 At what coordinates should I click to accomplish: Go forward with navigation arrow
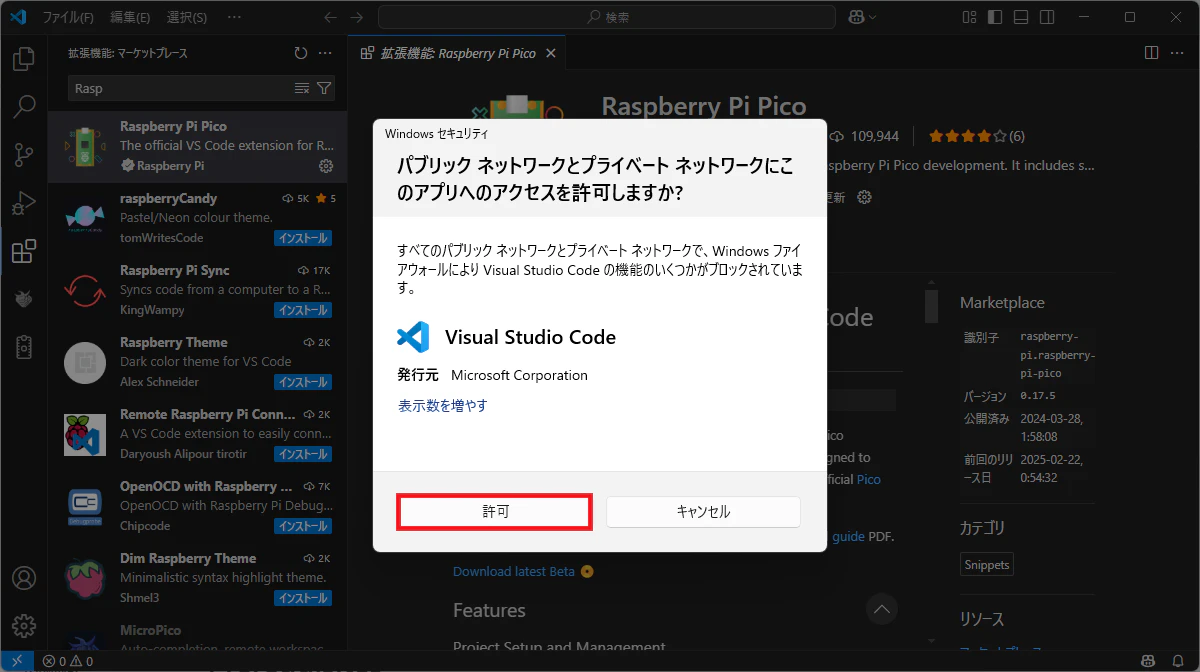click(357, 17)
